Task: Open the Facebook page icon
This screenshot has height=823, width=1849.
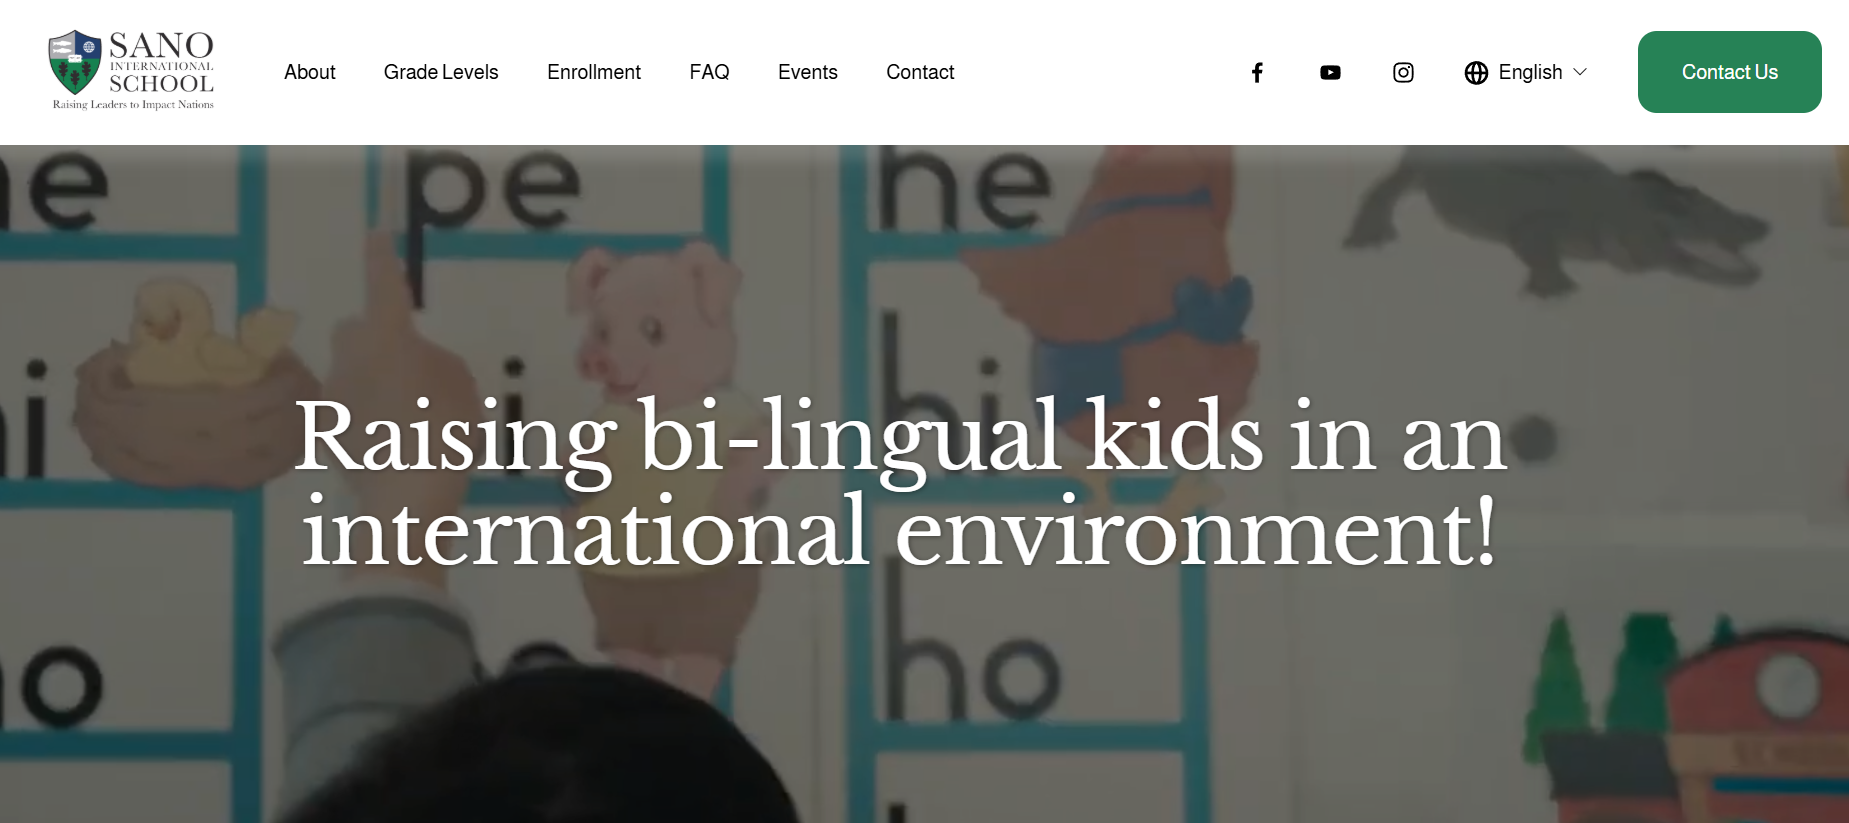Action: (1257, 72)
